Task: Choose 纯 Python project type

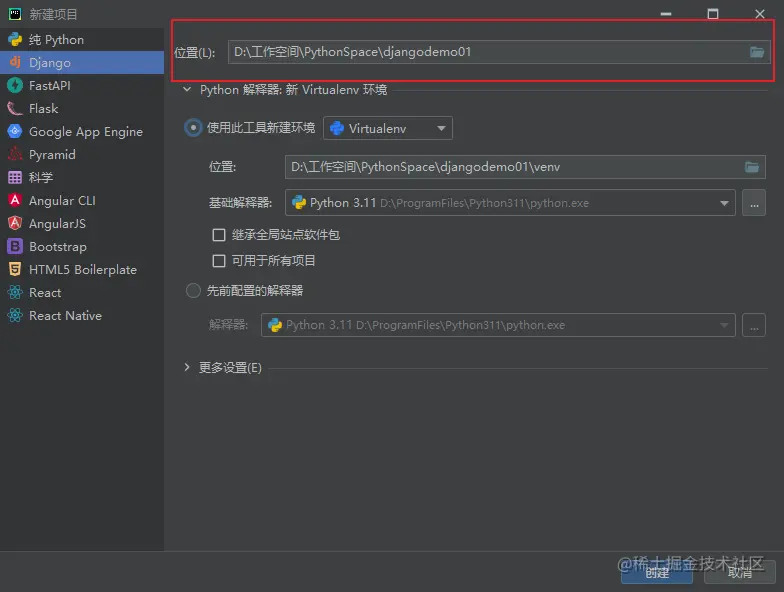Action: click(x=82, y=40)
